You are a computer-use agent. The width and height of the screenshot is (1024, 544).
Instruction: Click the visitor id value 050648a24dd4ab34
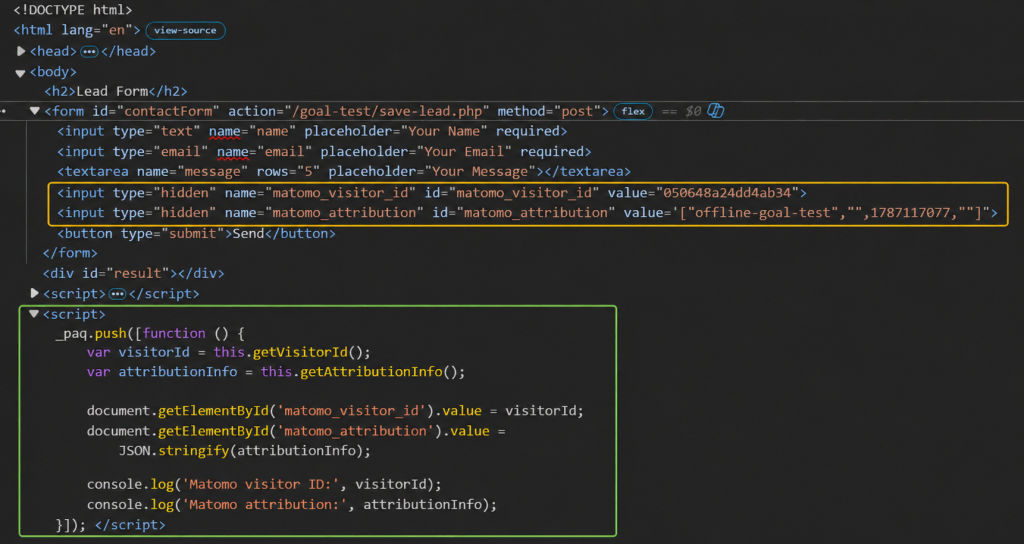(x=728, y=193)
